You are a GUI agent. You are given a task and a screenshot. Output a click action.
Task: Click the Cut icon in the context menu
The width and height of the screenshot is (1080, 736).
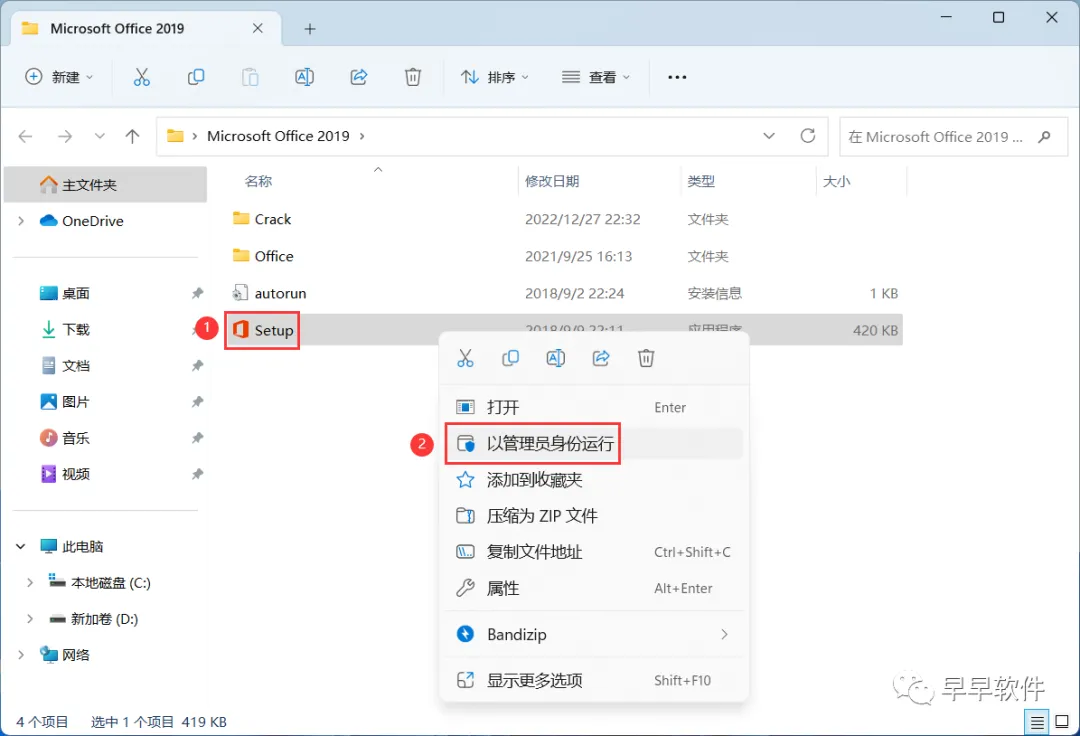[x=466, y=358]
